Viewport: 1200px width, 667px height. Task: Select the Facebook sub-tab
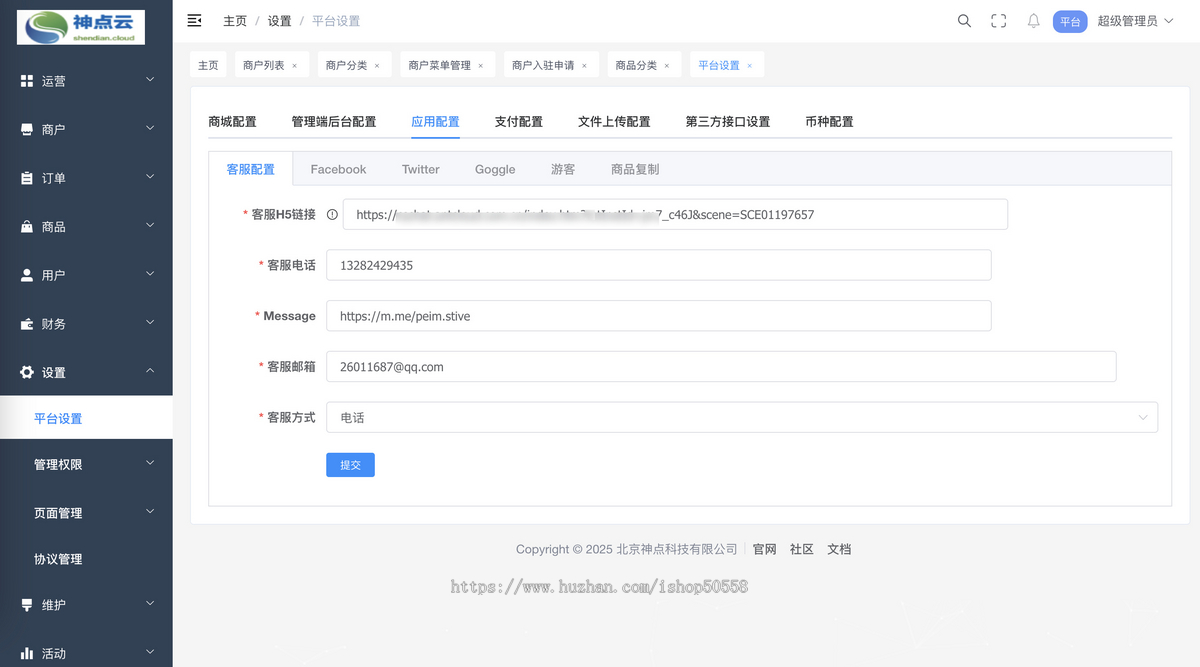(x=338, y=169)
